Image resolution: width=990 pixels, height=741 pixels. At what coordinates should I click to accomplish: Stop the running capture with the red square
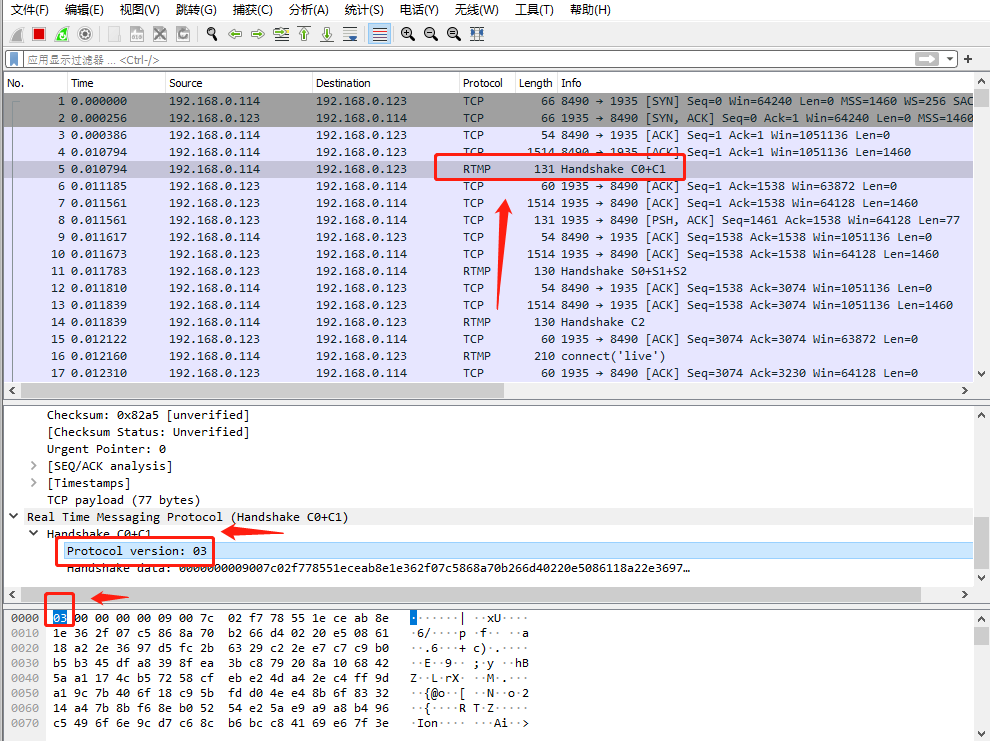tap(39, 34)
